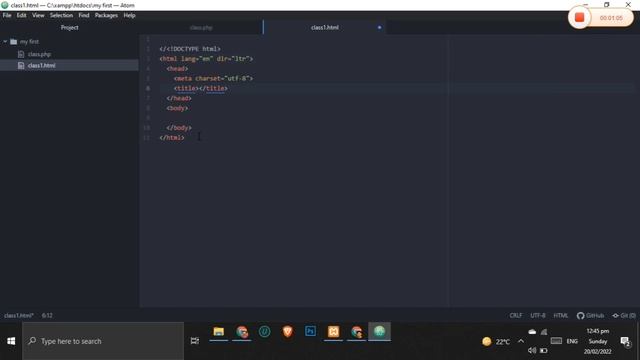The height and width of the screenshot is (360, 640).
Task: Open the Selection menu
Action: click(62, 16)
